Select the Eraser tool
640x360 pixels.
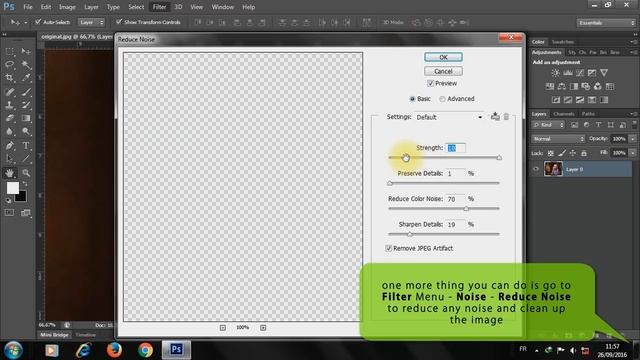click(9, 118)
